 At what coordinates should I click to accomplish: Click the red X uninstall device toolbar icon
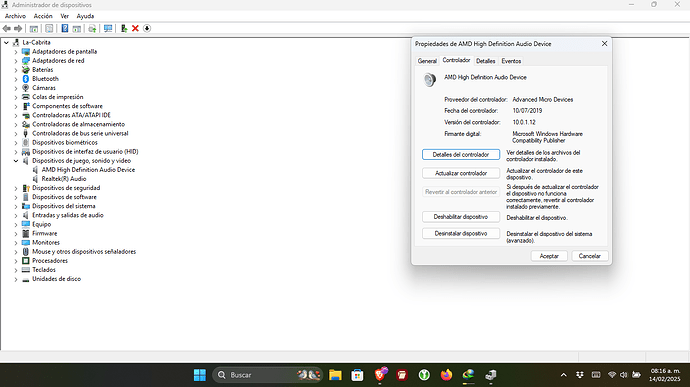pyautogui.click(x=135, y=28)
